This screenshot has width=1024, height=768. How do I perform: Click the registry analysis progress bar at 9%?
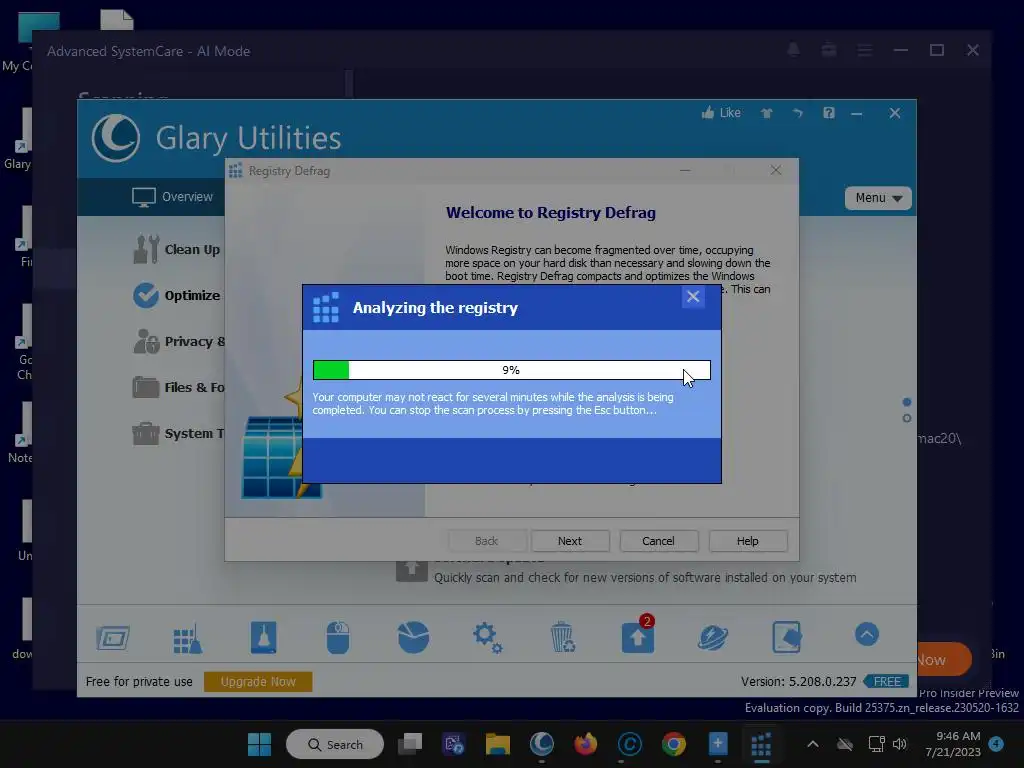[x=511, y=370]
